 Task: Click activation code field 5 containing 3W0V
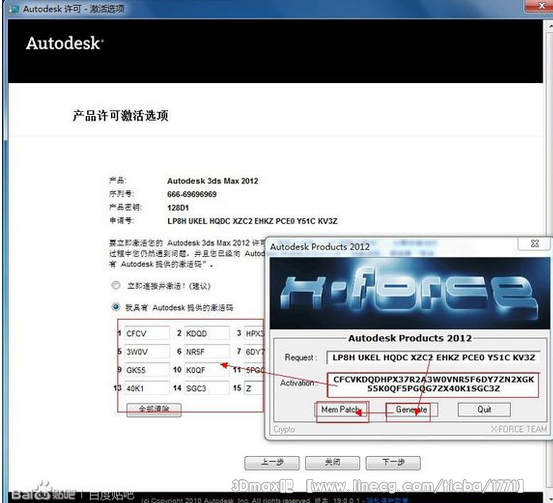(x=146, y=352)
